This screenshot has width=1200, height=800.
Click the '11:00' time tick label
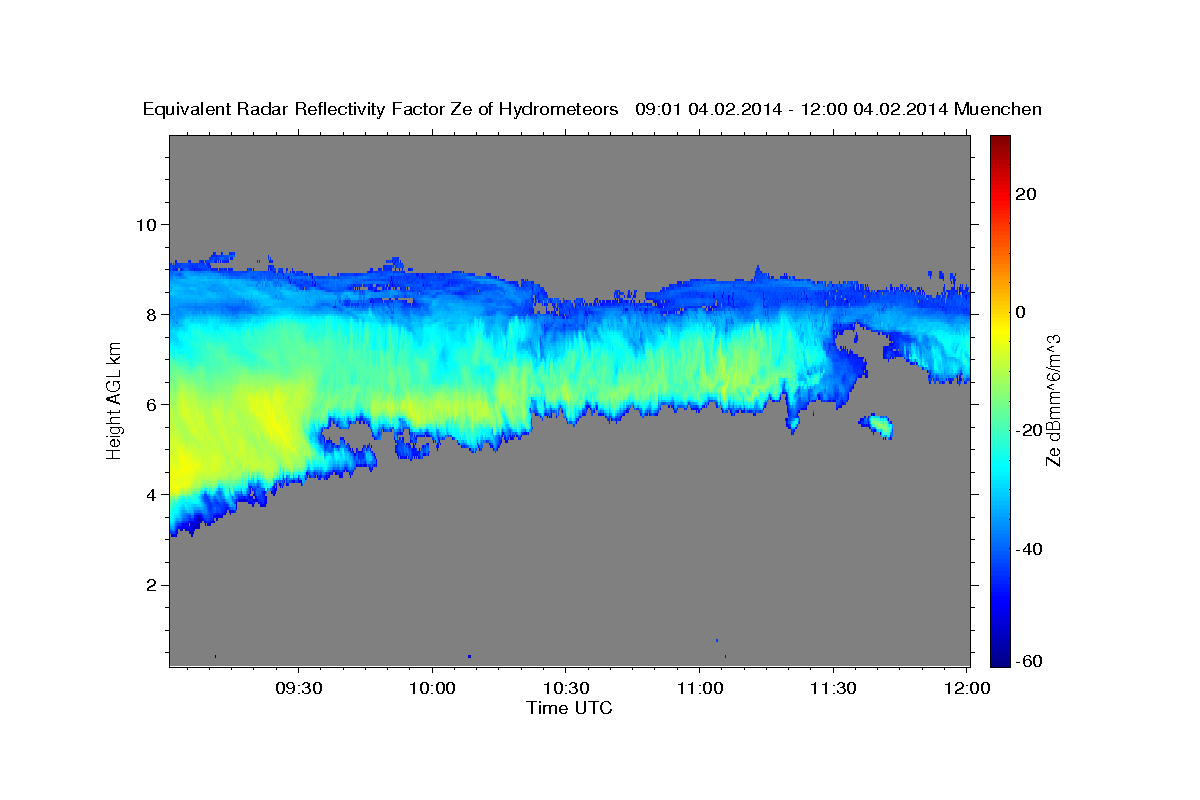(x=700, y=689)
